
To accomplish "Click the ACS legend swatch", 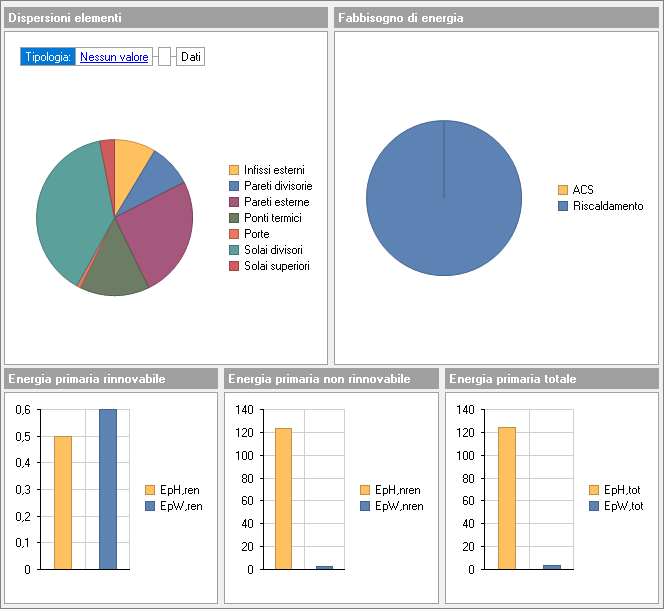I will point(563,190).
